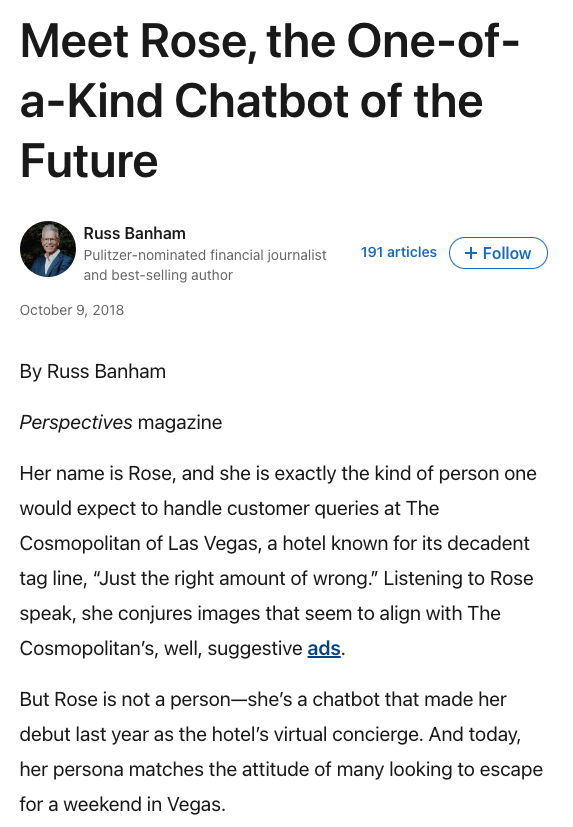Image resolution: width=573 pixels, height=827 pixels.
Task: Click the 'Pulitzer-nominated financial journalist' tagline
Action: 205,255
